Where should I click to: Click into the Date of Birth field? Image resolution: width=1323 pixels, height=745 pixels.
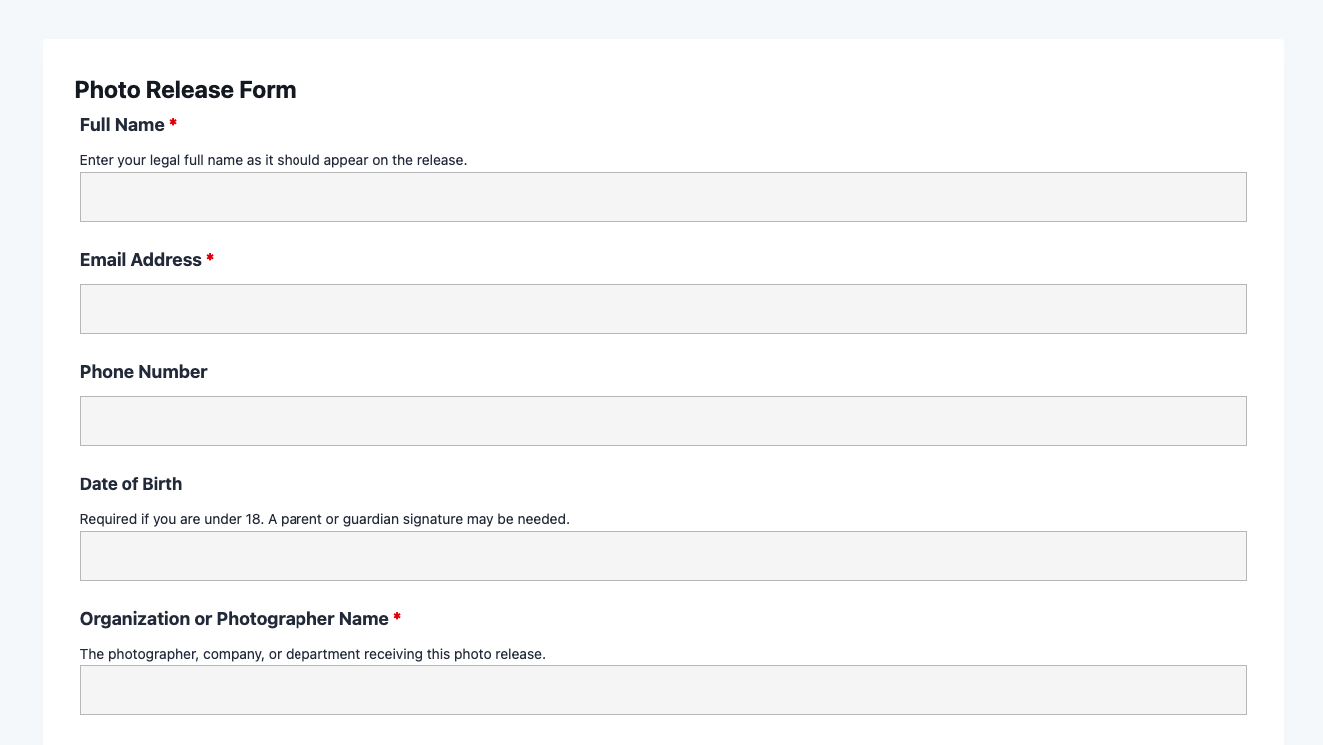(663, 556)
